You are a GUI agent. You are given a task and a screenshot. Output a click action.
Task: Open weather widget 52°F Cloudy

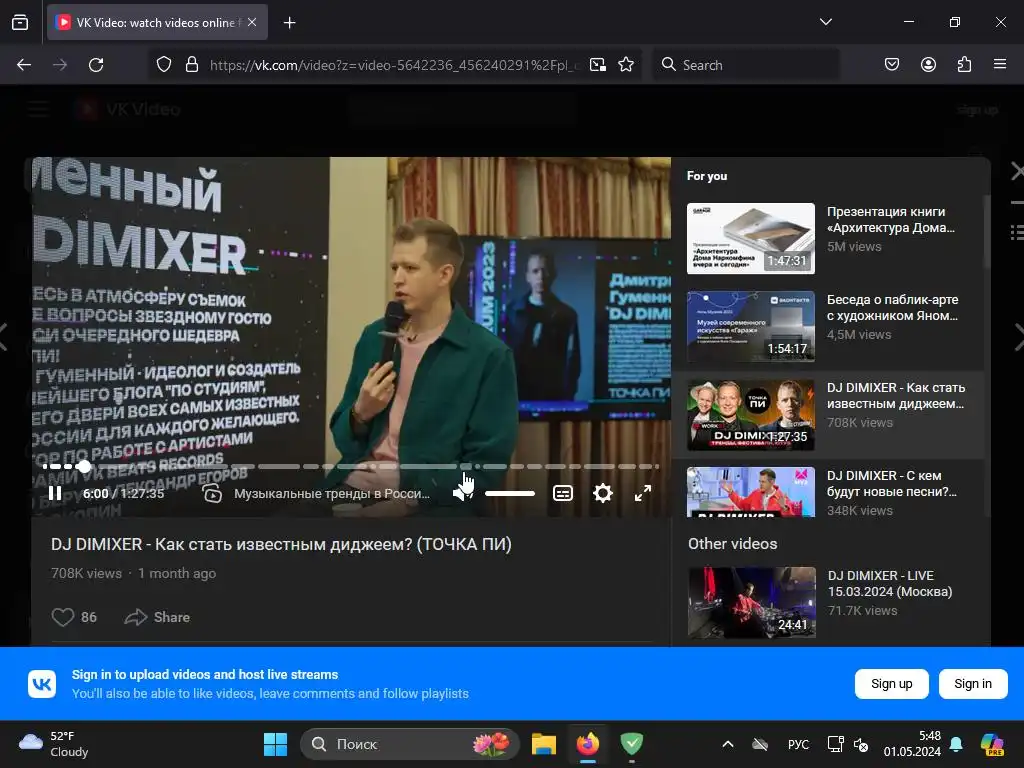(x=54, y=744)
